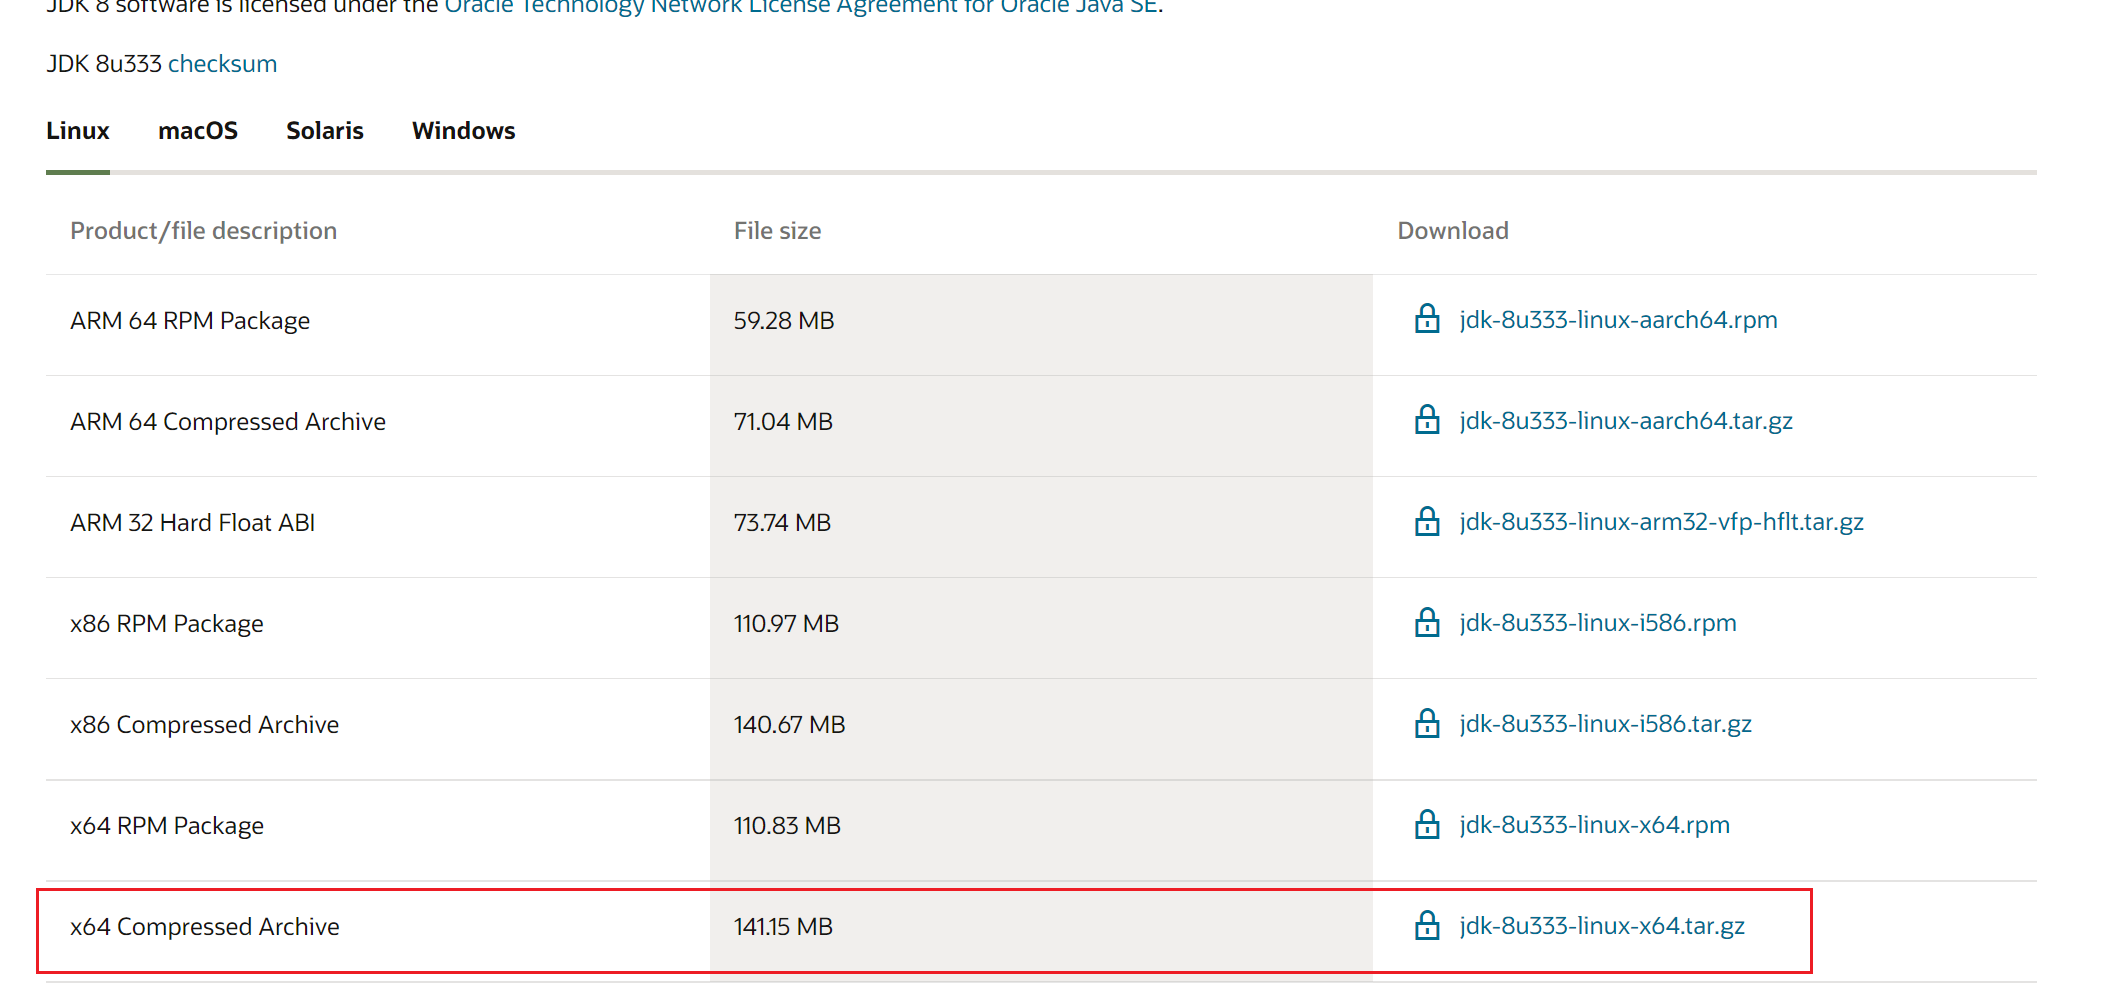Click lock icon beside jdk-8u333-linux-aarch64.rpm
The width and height of the screenshot is (2103, 1008).
(1427, 319)
